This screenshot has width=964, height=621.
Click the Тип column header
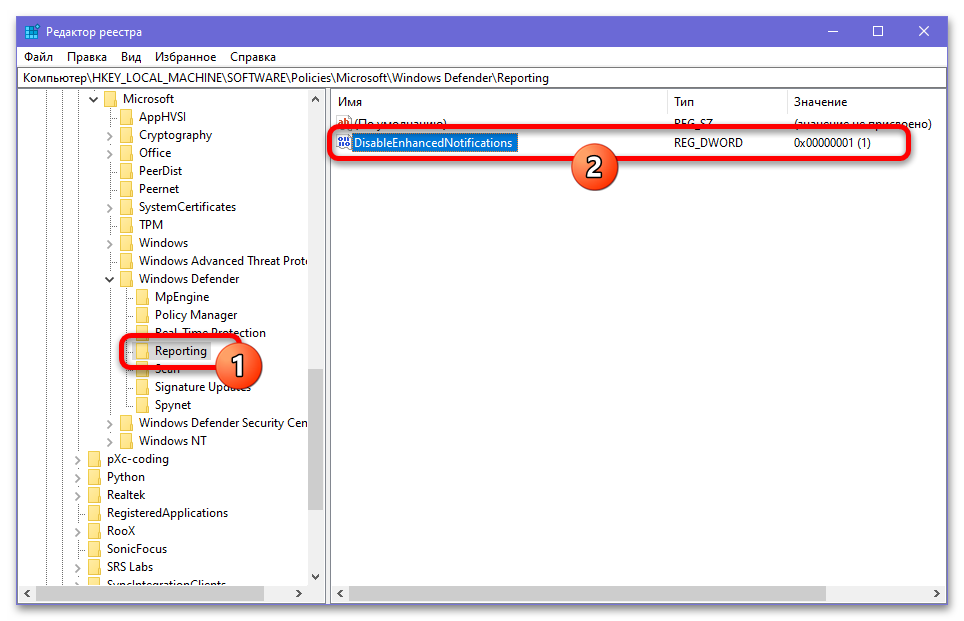coord(727,102)
